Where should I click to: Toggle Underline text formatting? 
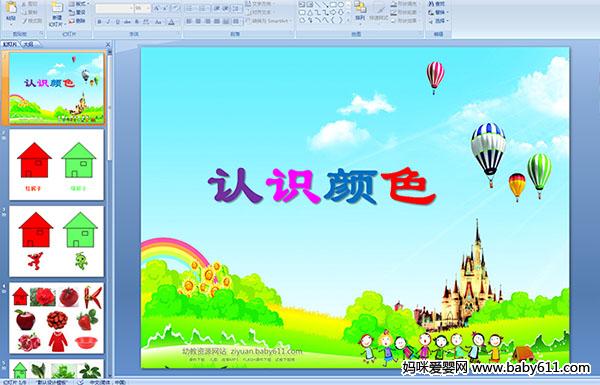coord(117,22)
